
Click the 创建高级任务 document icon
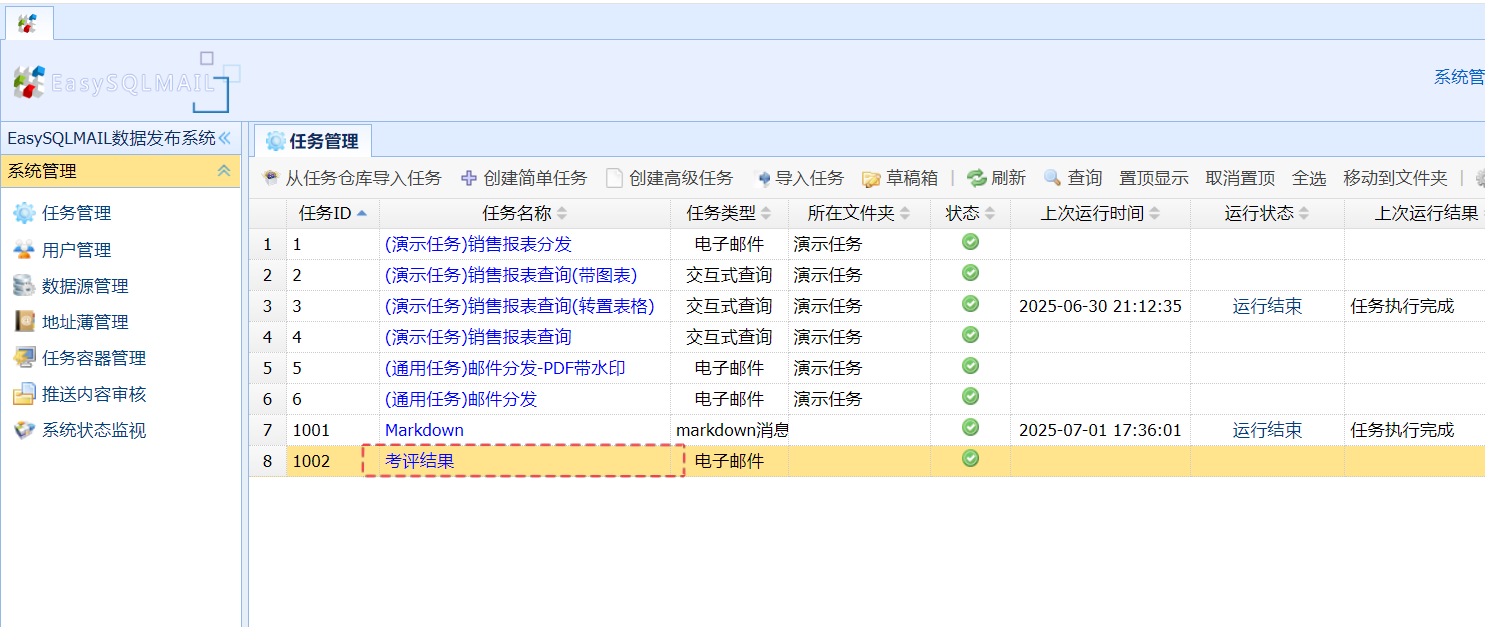pos(614,179)
